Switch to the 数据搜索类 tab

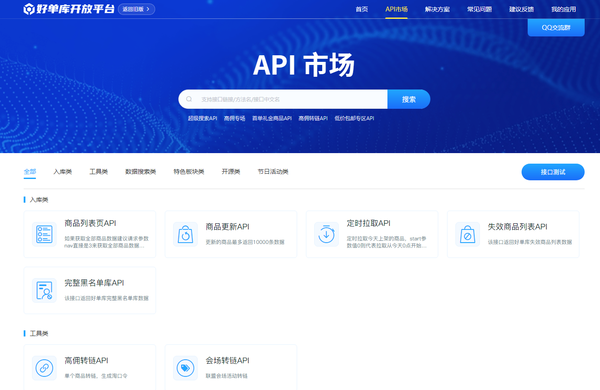coord(140,172)
